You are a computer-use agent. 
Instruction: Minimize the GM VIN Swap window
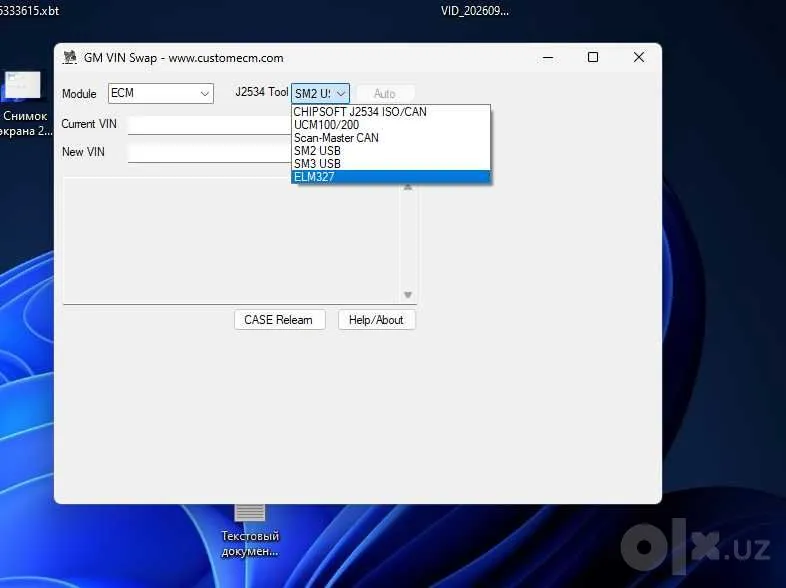548,57
